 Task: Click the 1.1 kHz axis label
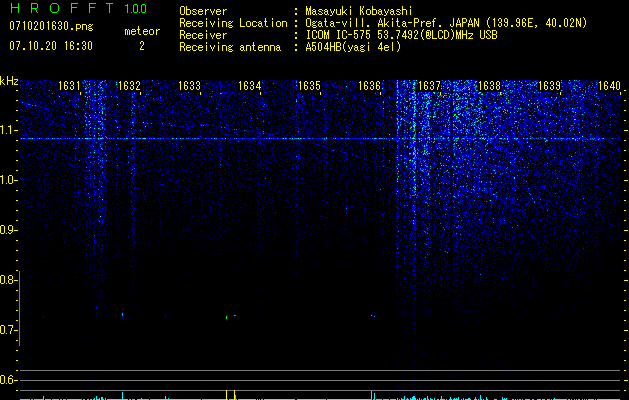(8, 130)
